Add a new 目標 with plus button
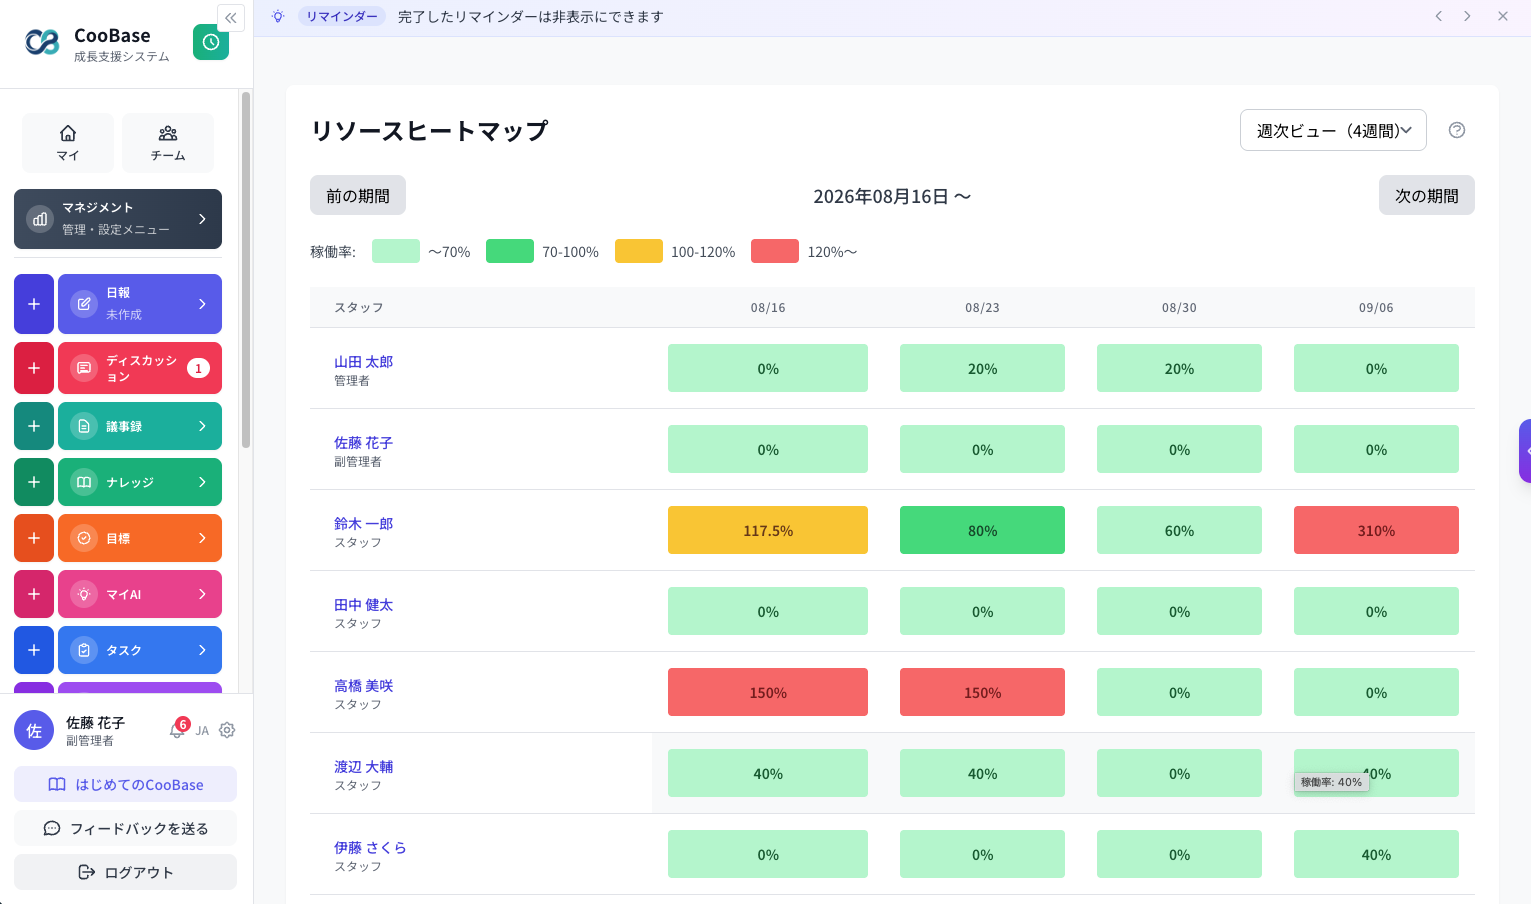 point(34,538)
